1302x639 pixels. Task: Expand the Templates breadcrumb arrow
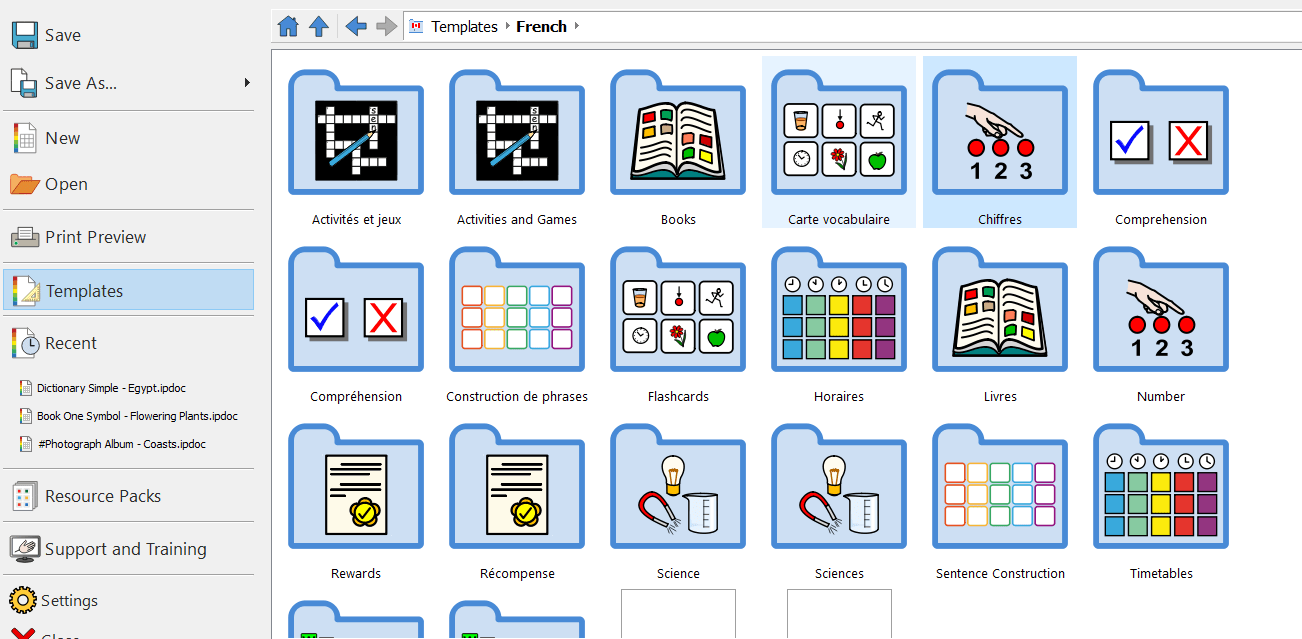click(x=507, y=27)
